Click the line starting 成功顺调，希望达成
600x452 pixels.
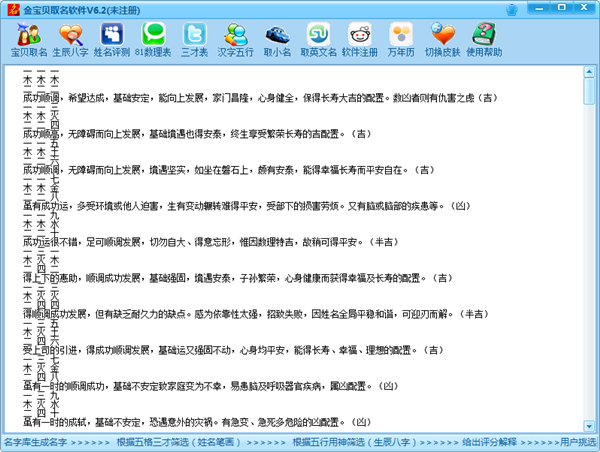260,98
